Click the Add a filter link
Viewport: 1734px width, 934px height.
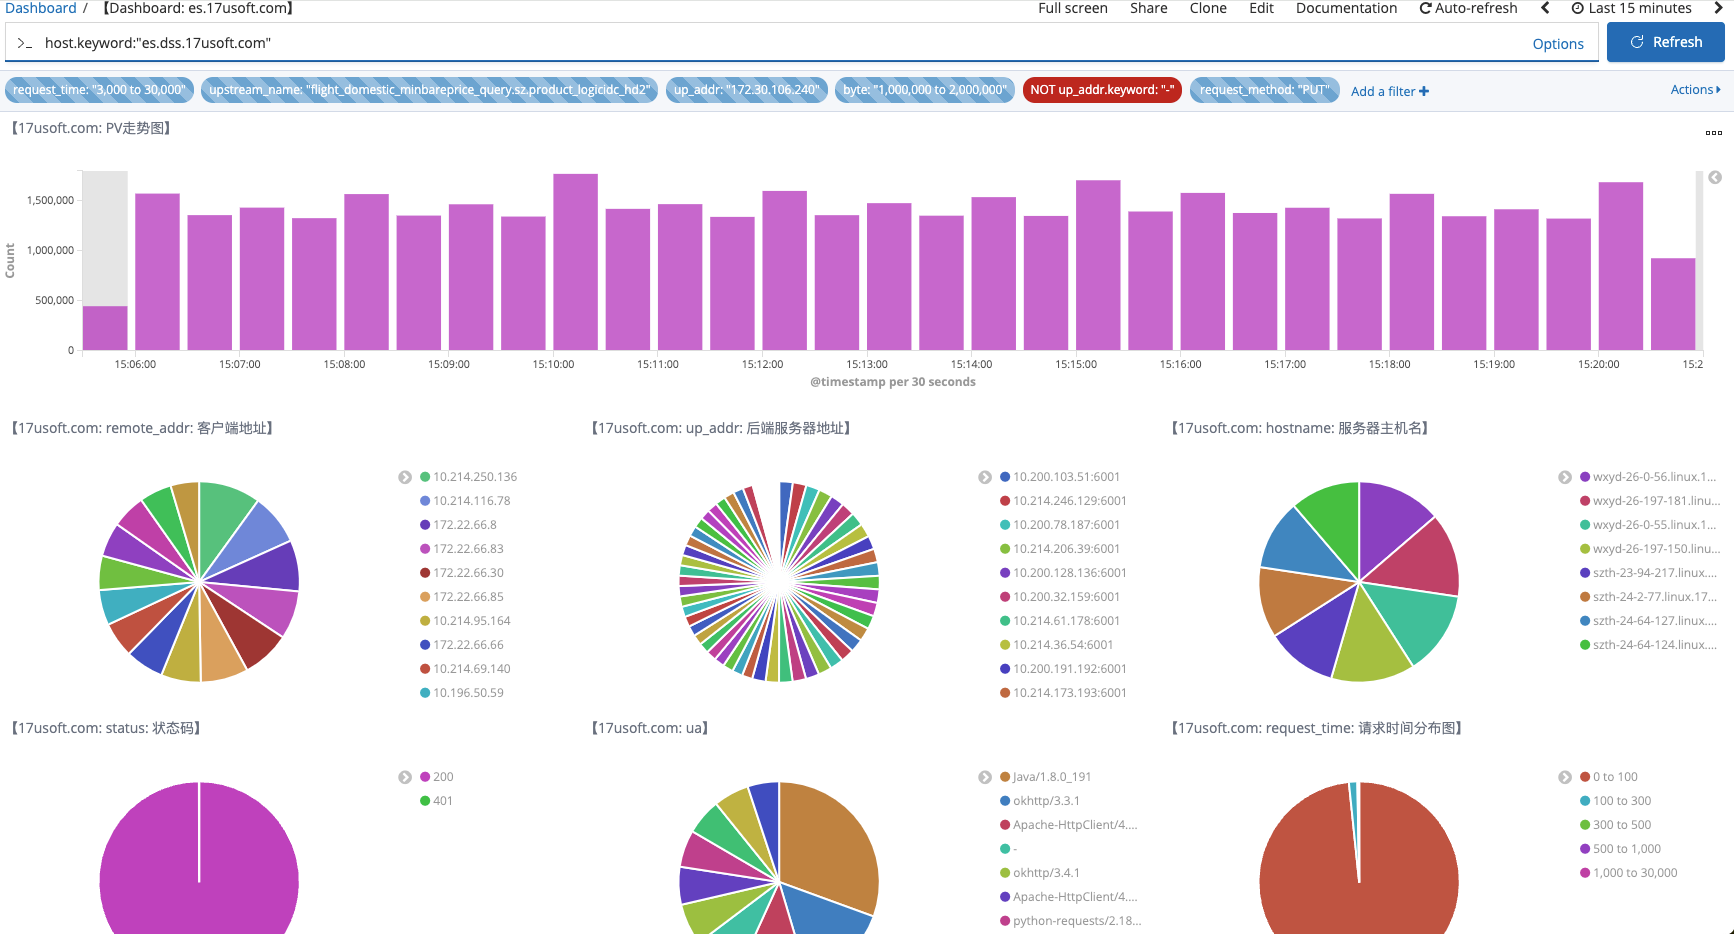(x=1389, y=91)
